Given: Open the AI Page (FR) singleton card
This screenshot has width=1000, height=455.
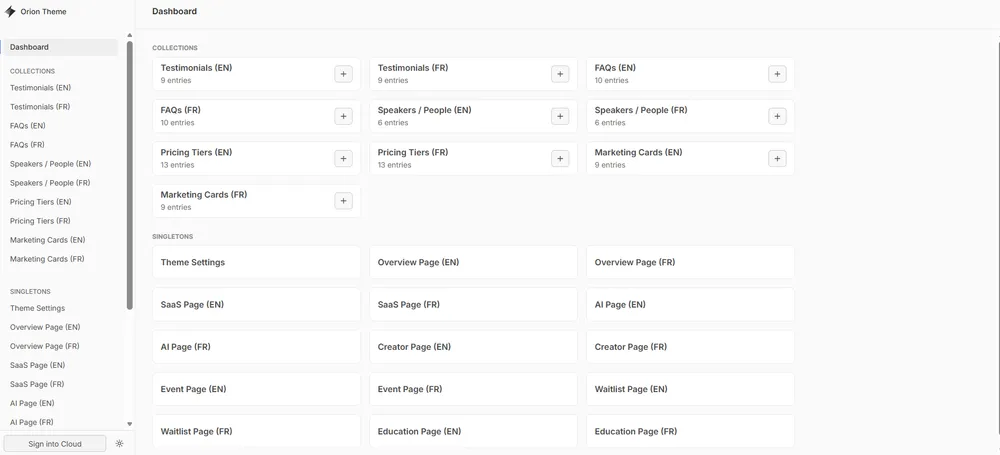Looking at the screenshot, I should 256,347.
